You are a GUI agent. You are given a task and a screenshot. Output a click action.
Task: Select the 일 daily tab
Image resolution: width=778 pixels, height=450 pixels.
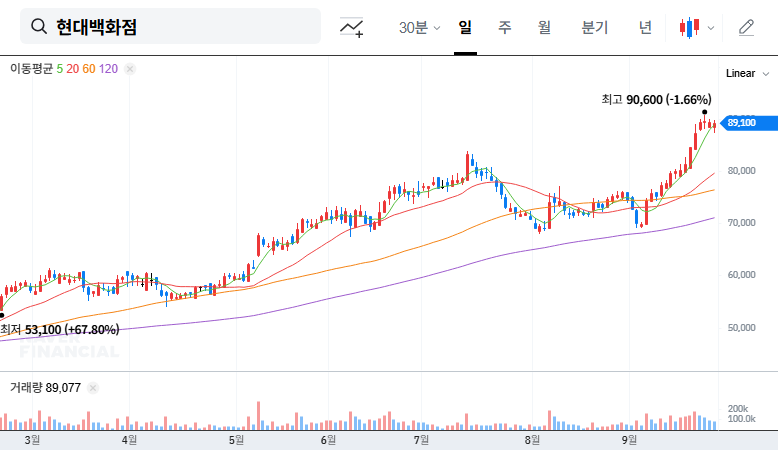click(x=465, y=27)
